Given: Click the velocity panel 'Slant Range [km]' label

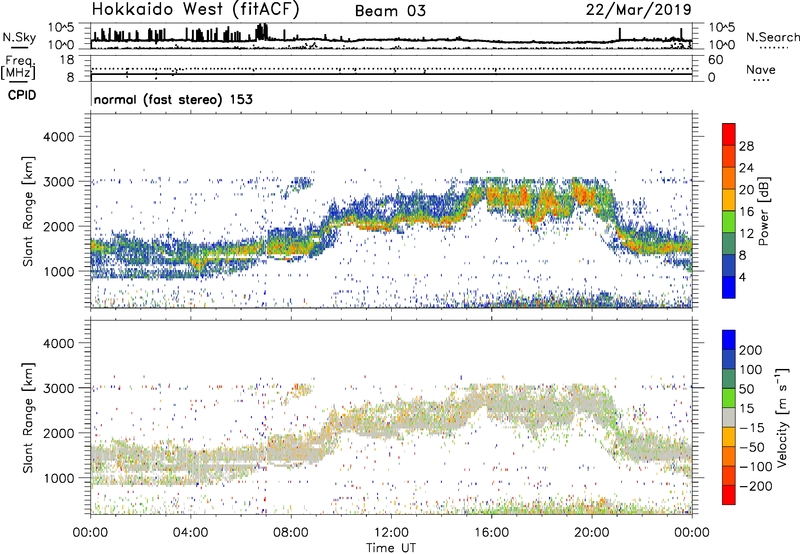Looking at the screenshot, I should pyautogui.click(x=28, y=417).
